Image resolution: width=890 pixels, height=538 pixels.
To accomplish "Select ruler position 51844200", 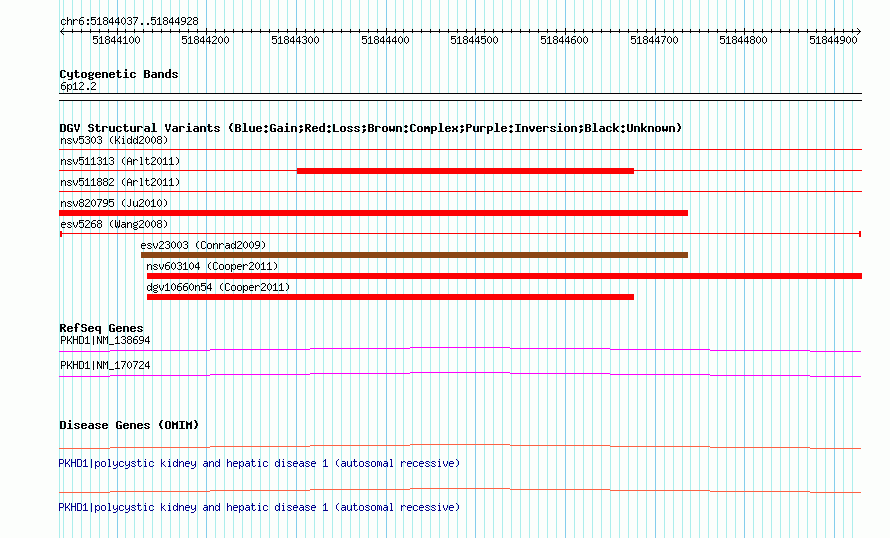I will point(205,40).
